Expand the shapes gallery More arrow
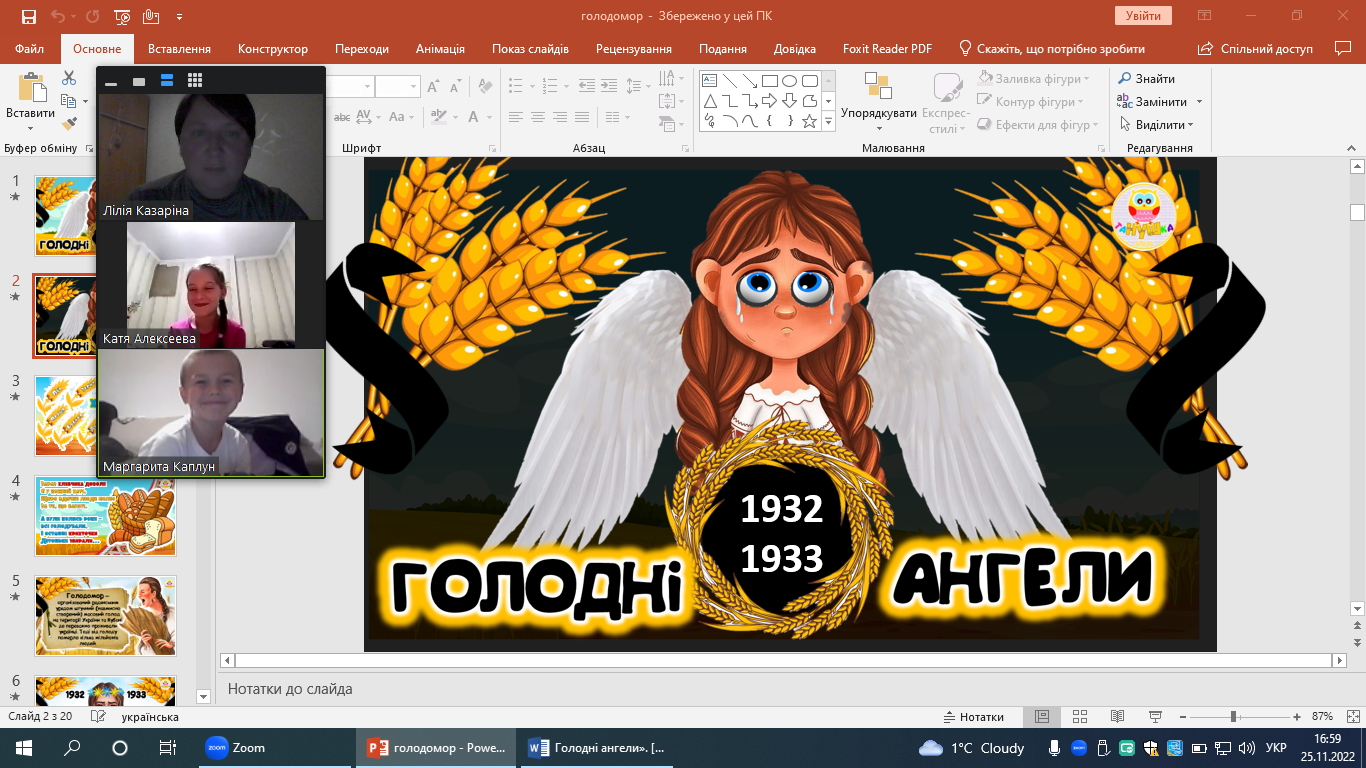 [829, 121]
